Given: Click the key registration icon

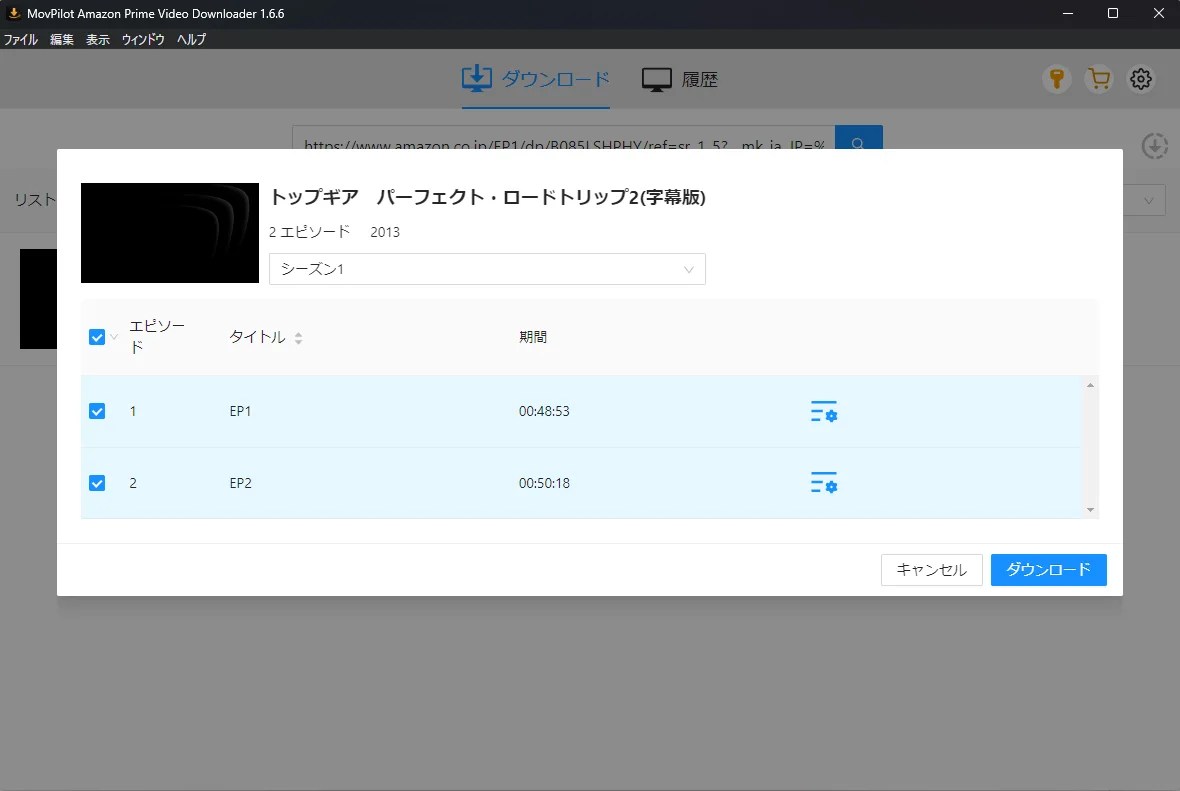Looking at the screenshot, I should point(1056,80).
